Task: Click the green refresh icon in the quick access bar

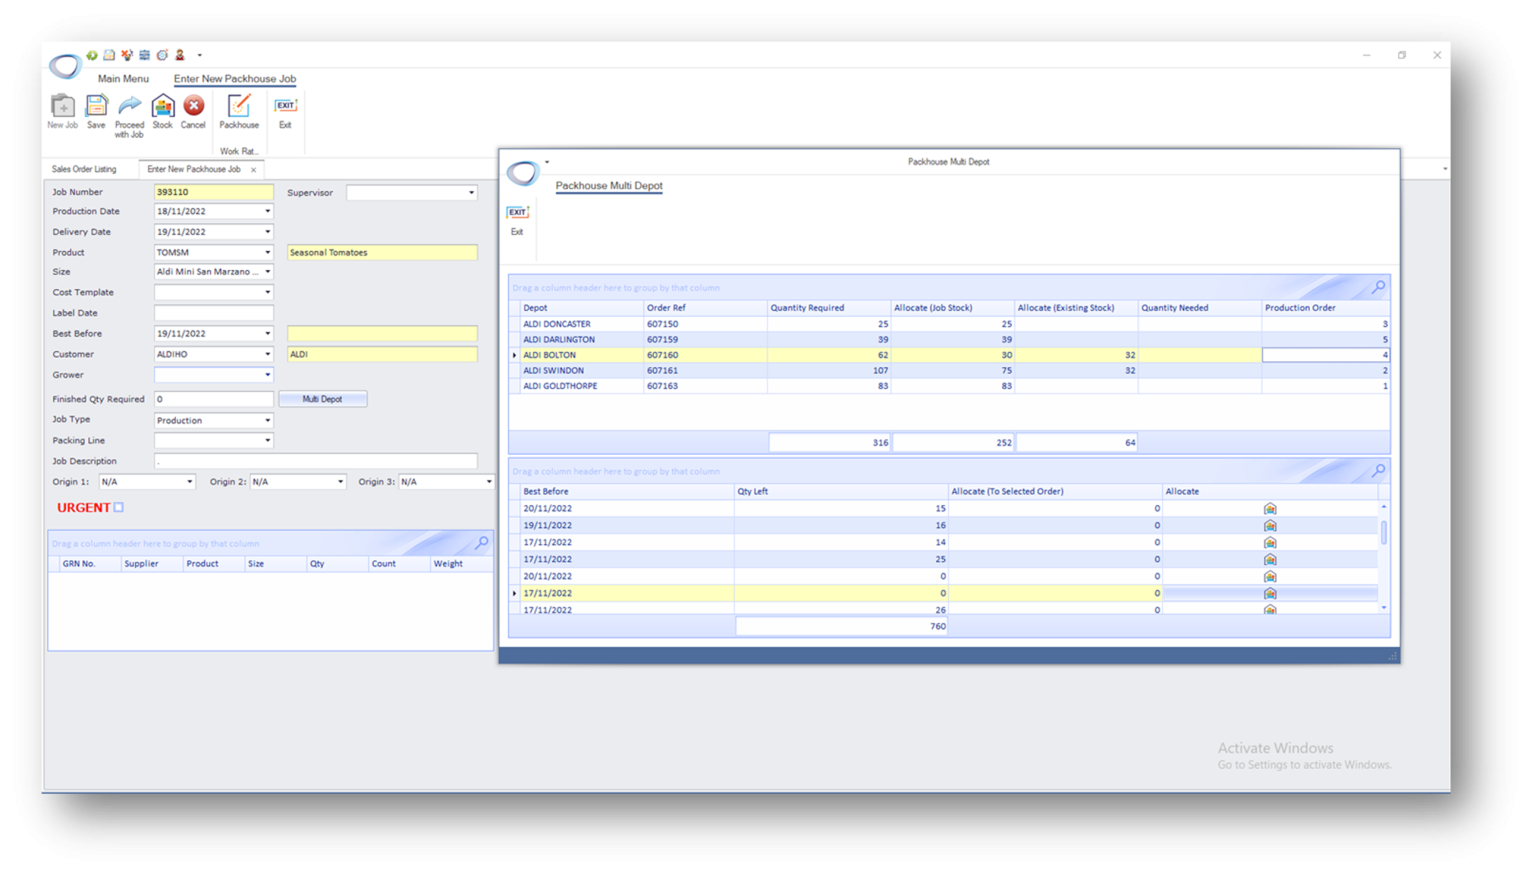Action: tap(91, 55)
